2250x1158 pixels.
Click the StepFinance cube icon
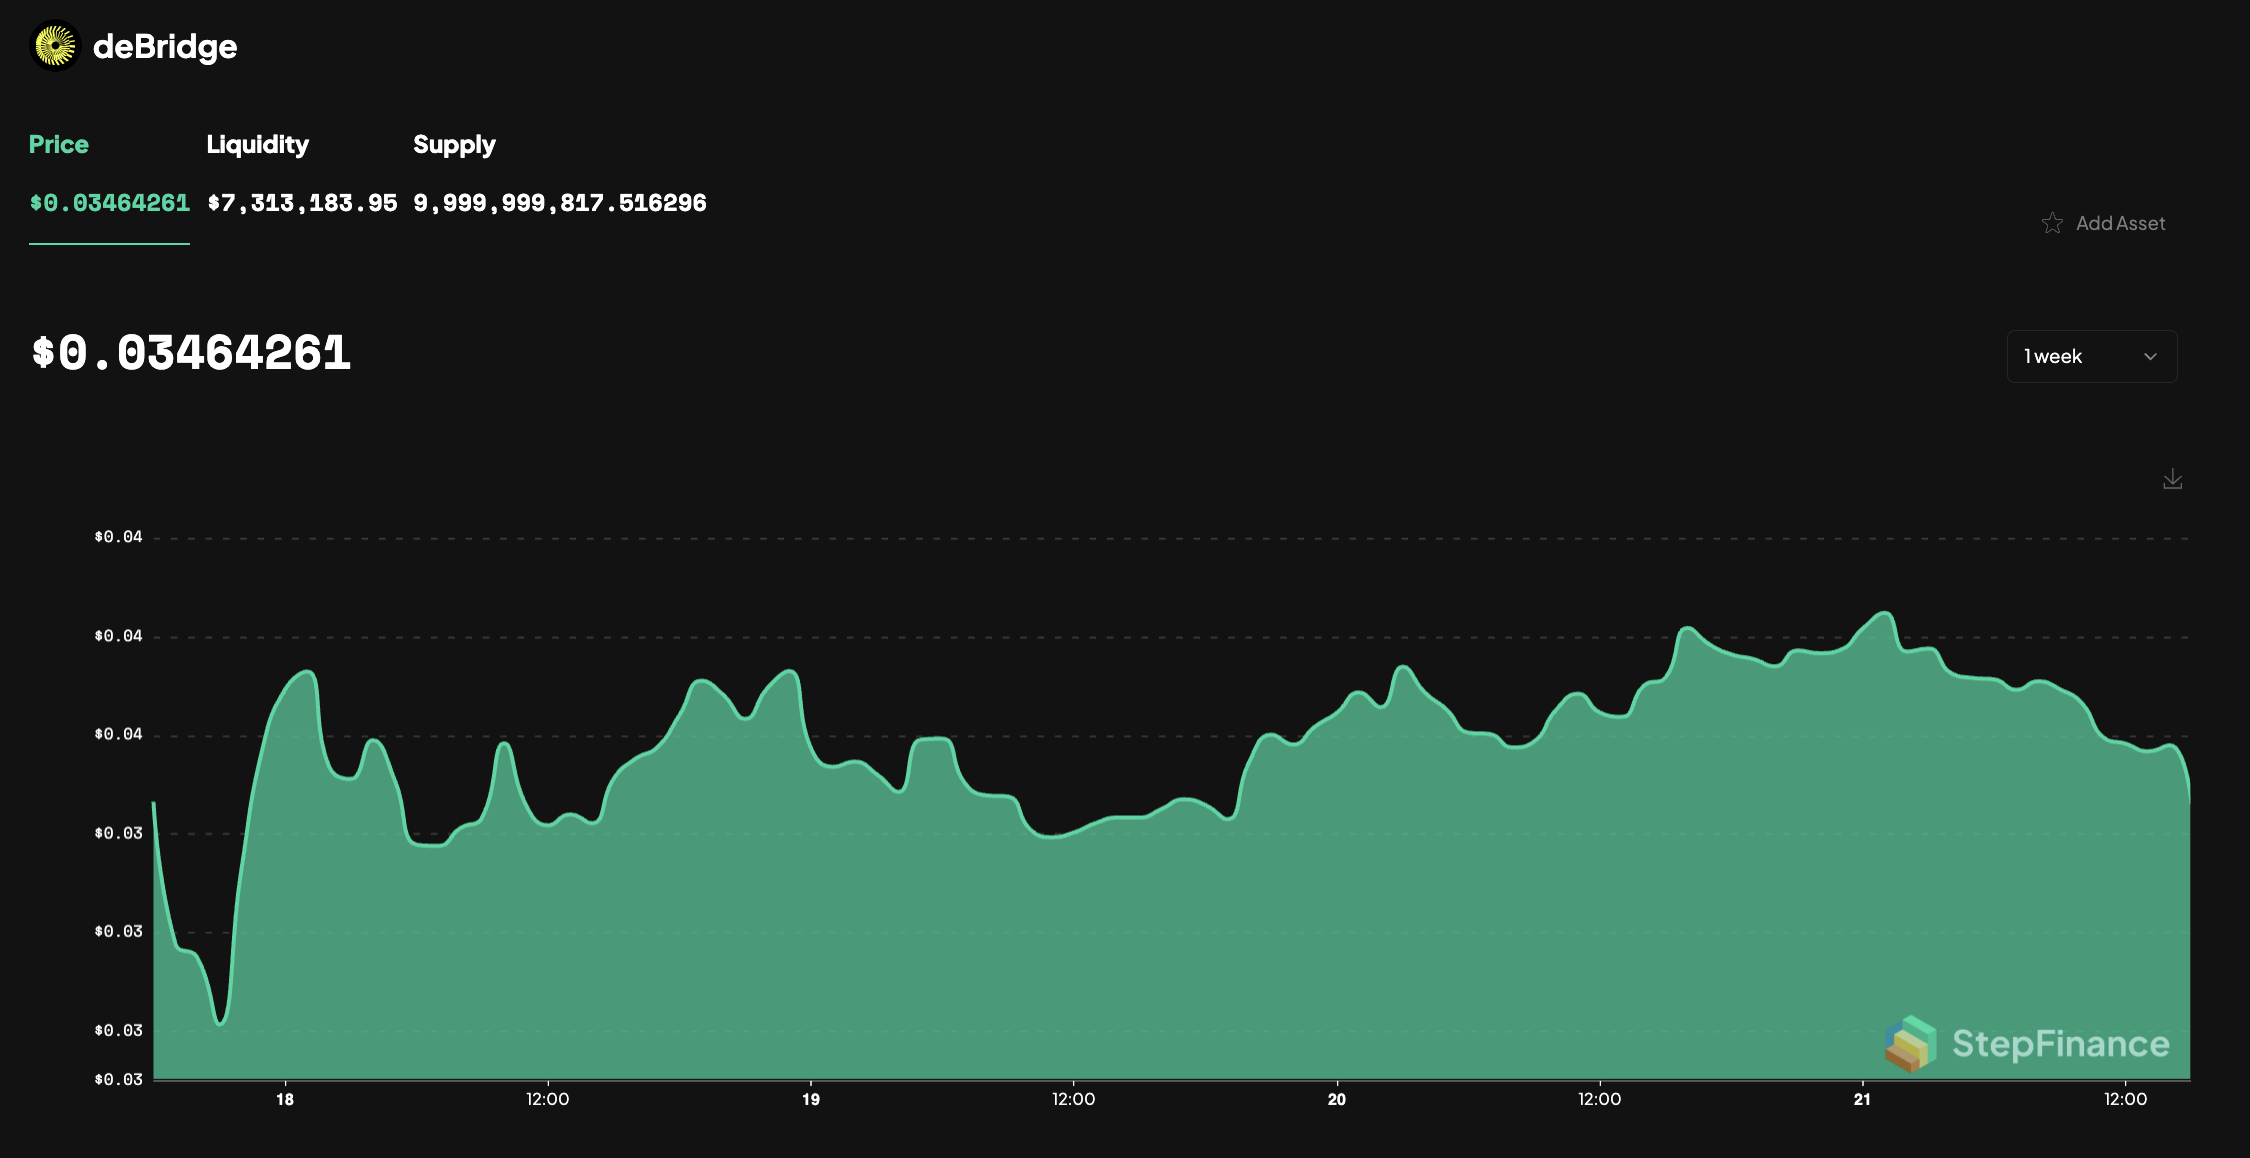pos(1910,1044)
